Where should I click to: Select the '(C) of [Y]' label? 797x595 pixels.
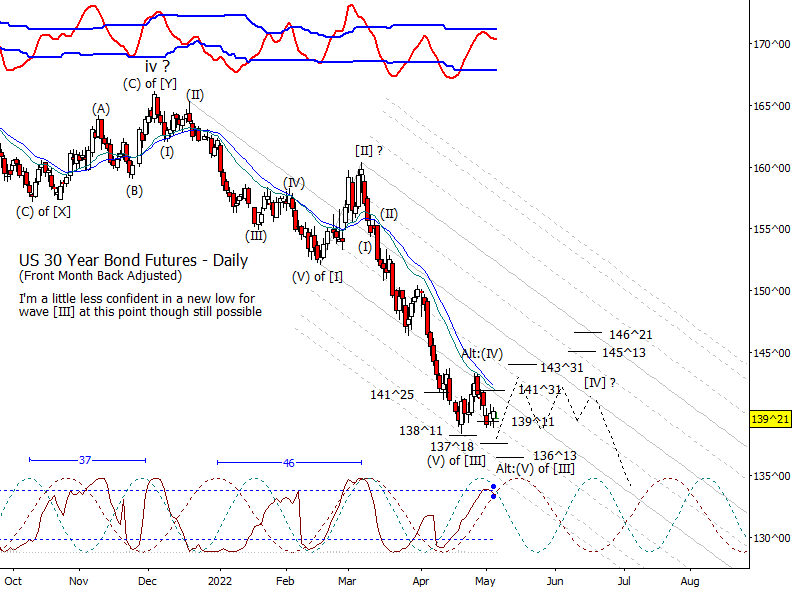150,83
